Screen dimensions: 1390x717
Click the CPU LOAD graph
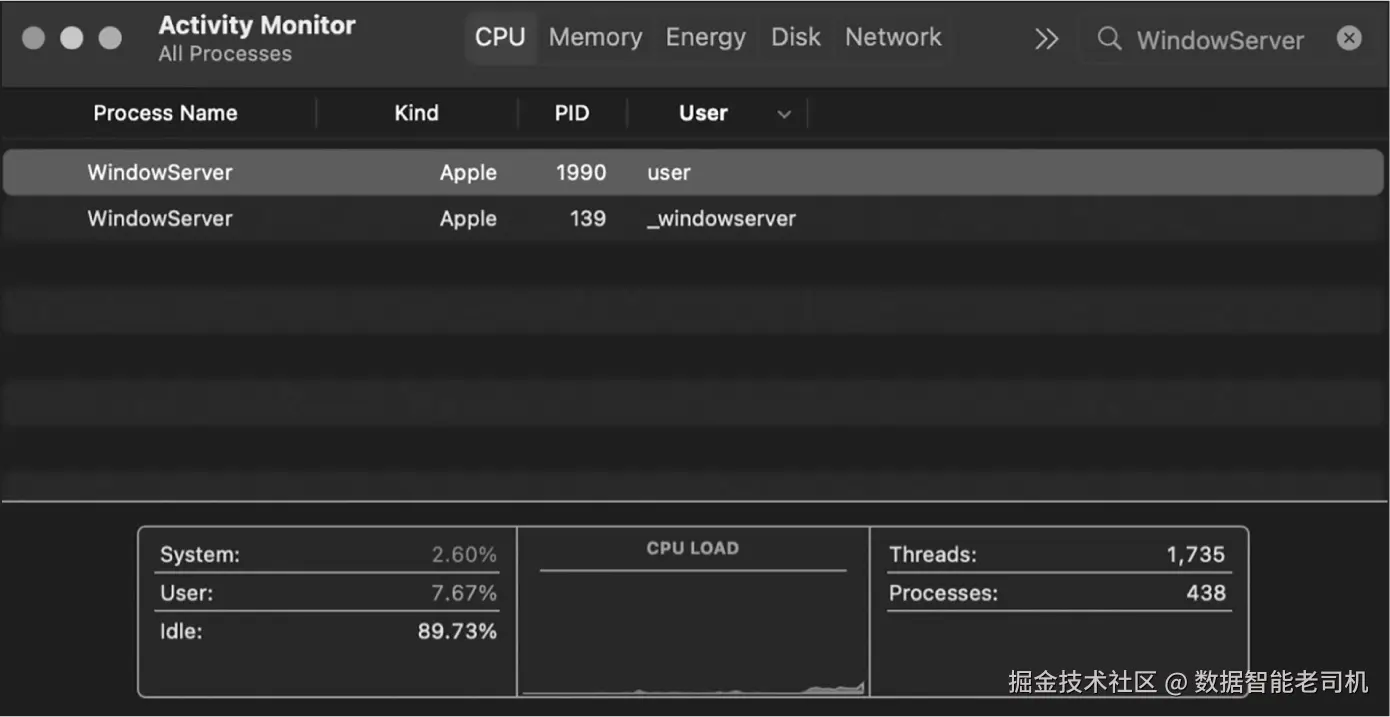(x=693, y=630)
